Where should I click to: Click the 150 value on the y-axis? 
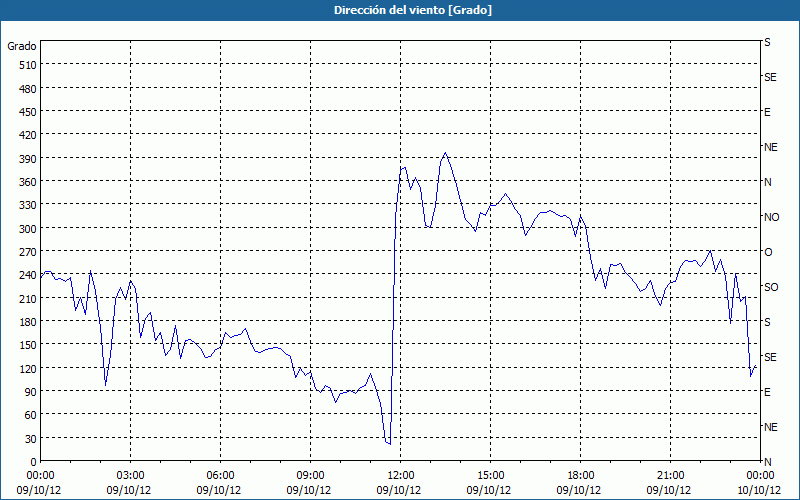point(28,345)
